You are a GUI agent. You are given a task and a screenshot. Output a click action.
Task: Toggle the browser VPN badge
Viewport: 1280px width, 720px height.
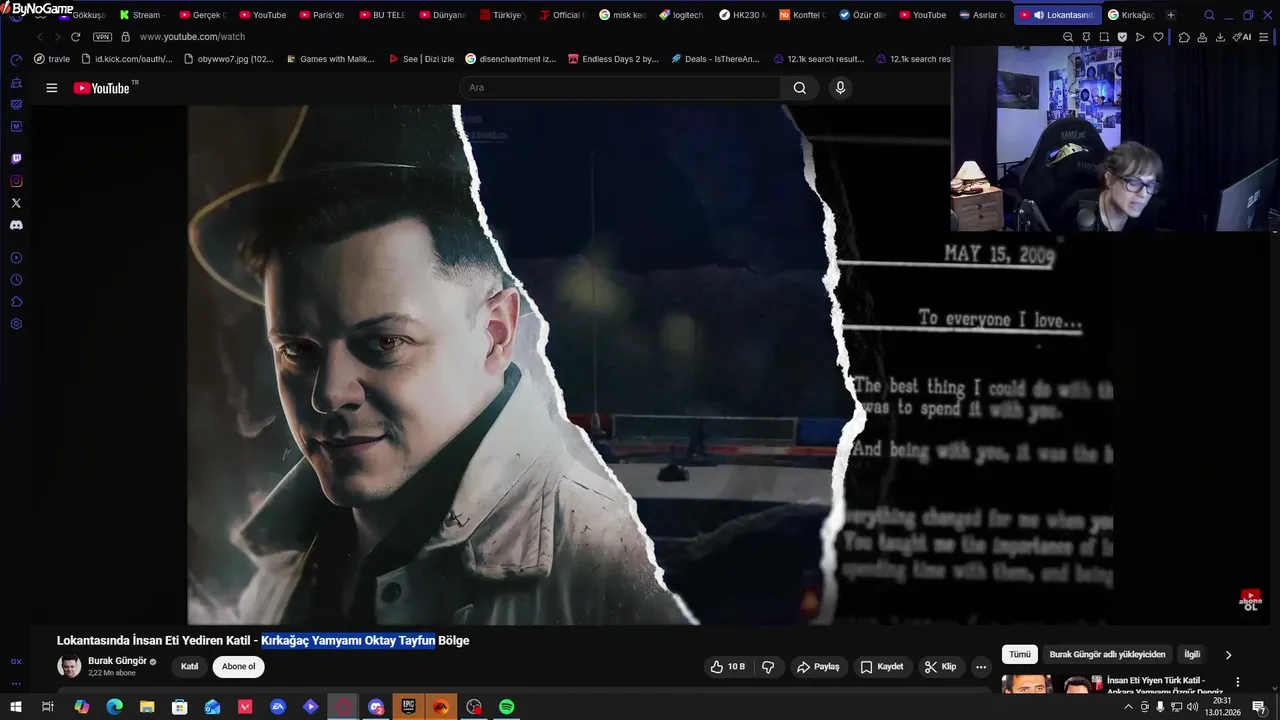(103, 37)
